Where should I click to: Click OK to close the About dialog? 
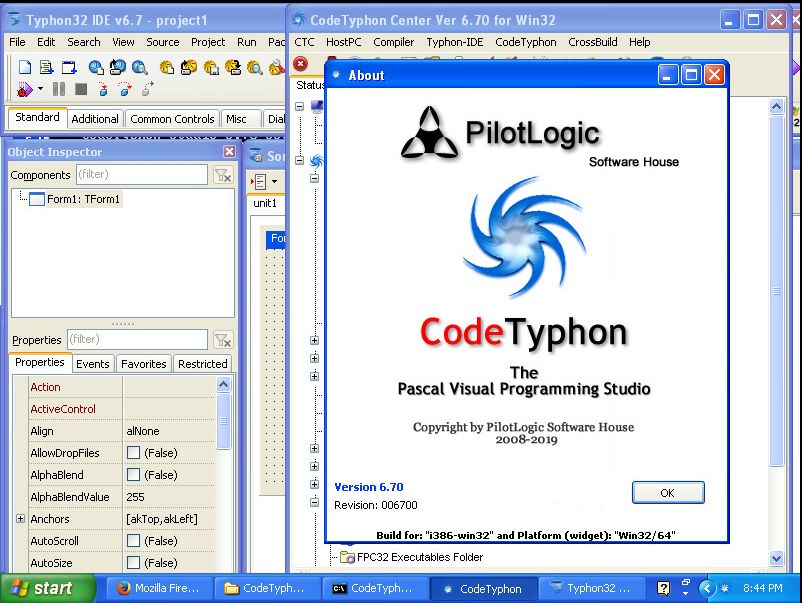667,492
